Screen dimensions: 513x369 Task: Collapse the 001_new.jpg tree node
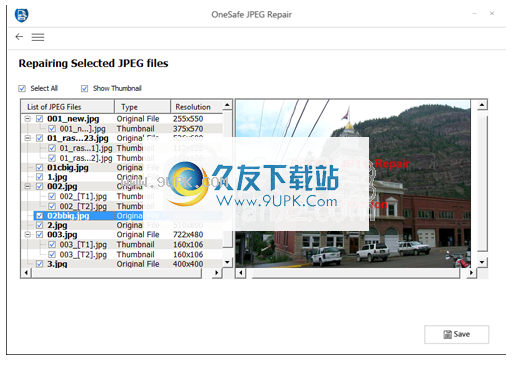pos(28,118)
